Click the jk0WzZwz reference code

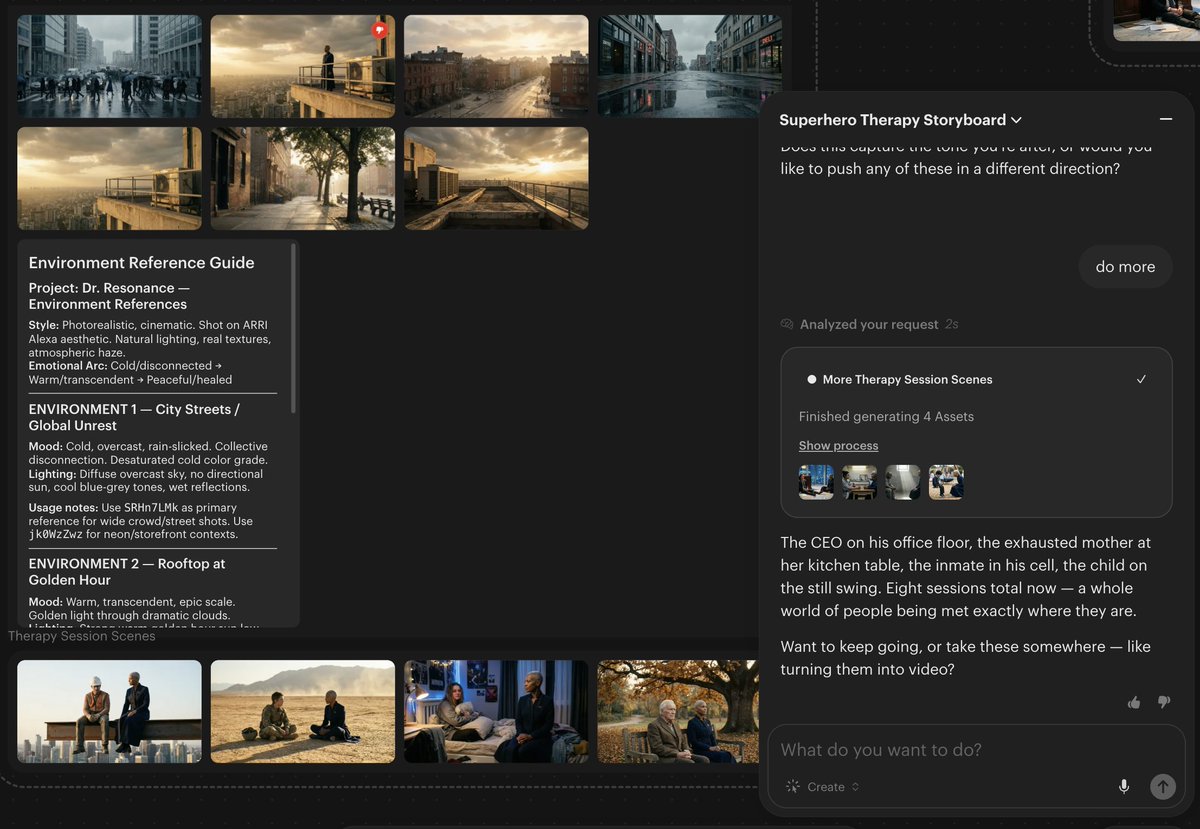[56, 535]
